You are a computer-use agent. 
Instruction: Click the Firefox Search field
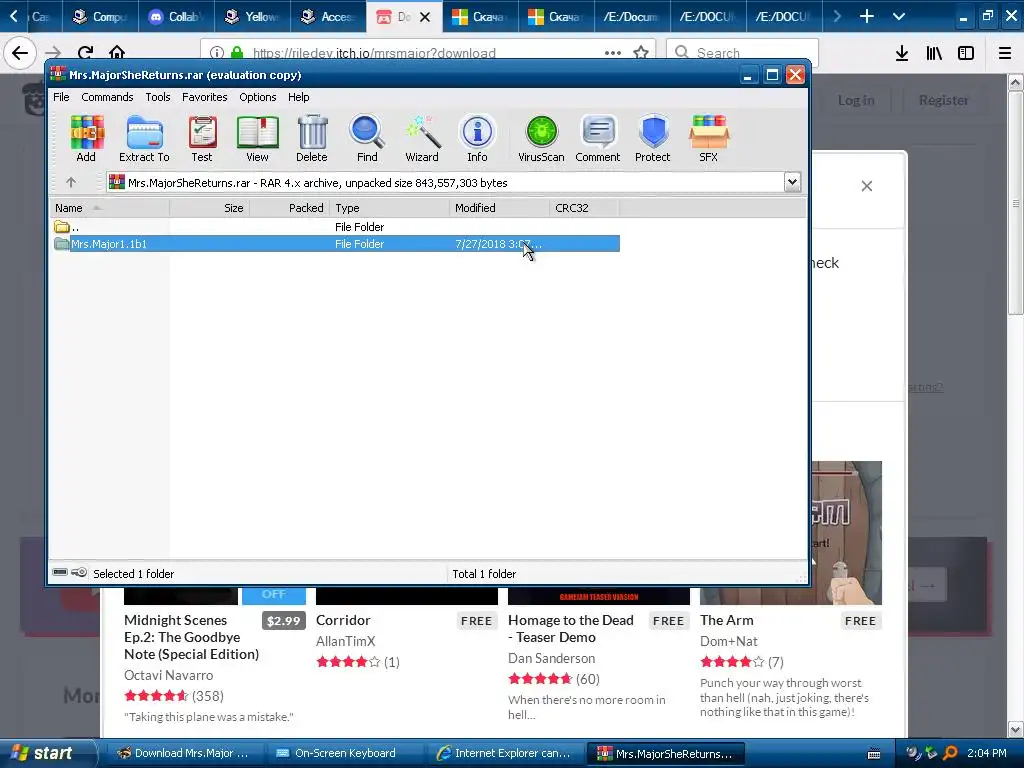[743, 53]
